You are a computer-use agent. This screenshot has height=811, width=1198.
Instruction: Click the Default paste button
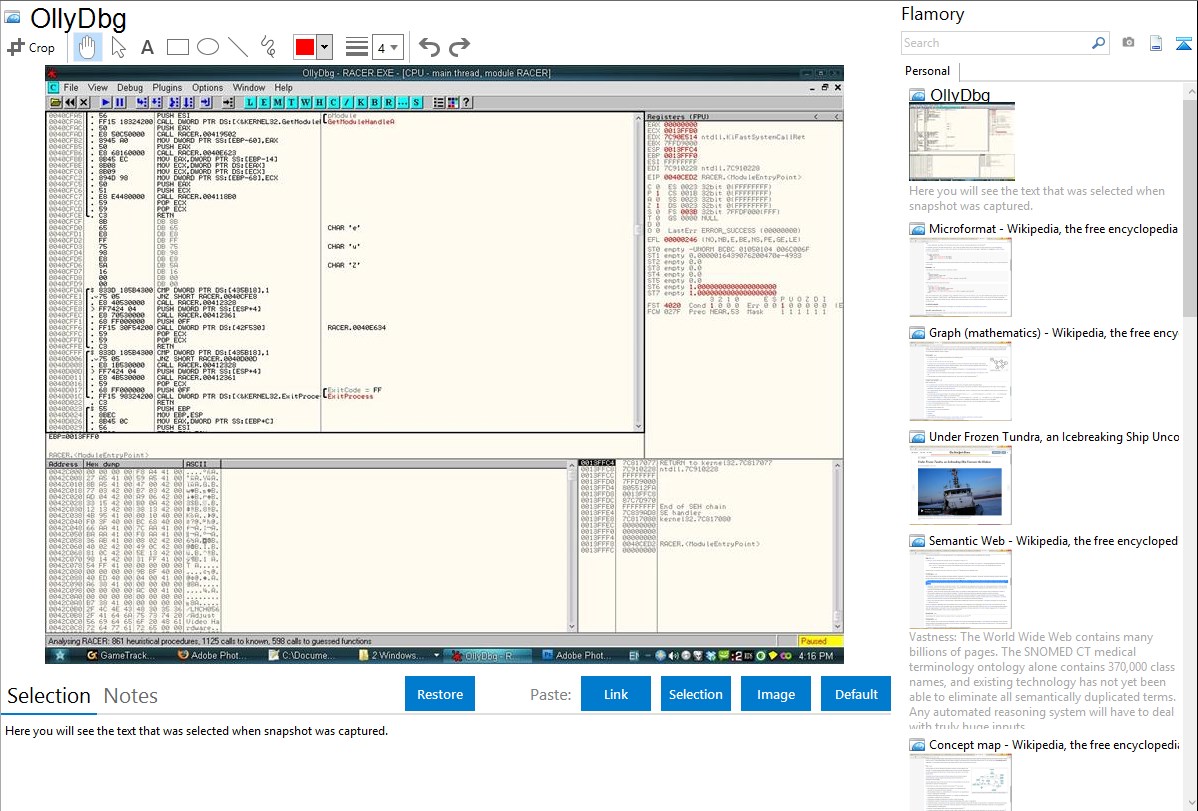[856, 694]
